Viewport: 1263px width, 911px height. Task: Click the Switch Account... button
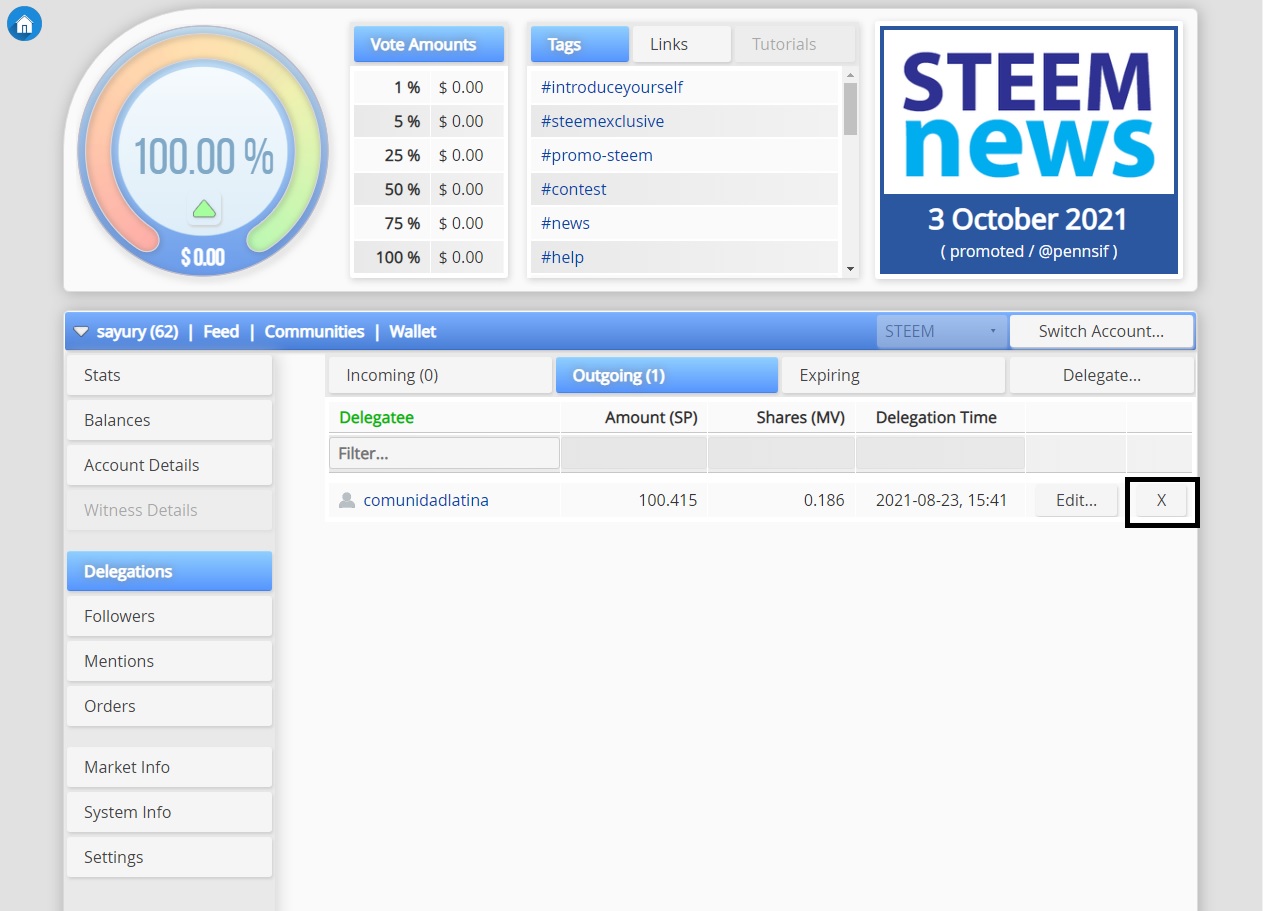pos(1101,331)
